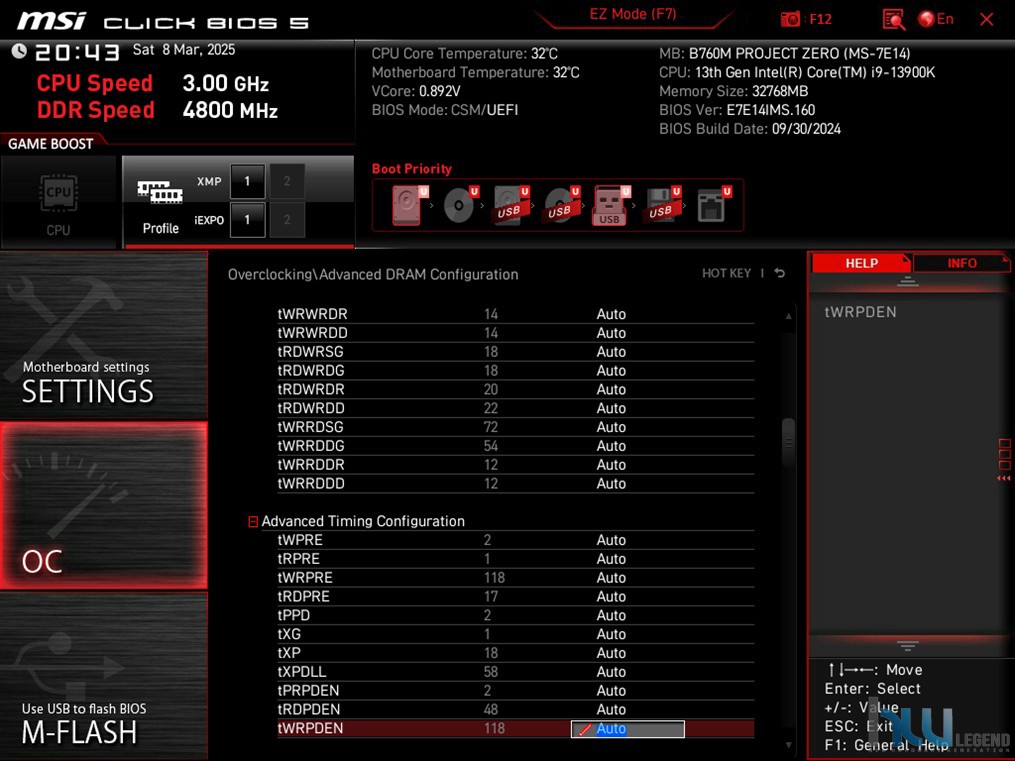Click the settings list scrollbar thumb

tap(788, 443)
